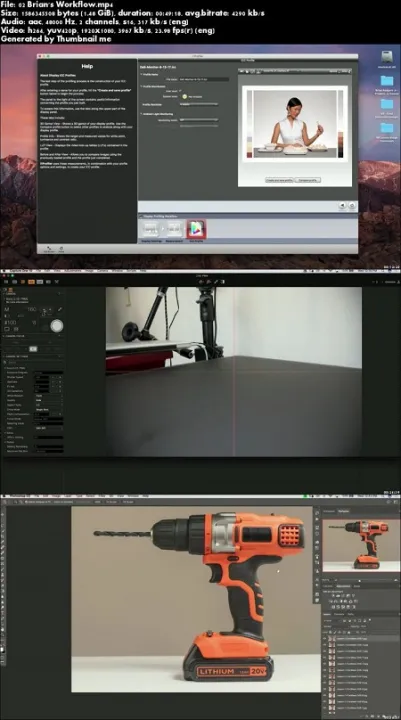
Task: Switch to the Navigator panel tab
Action: (343, 511)
